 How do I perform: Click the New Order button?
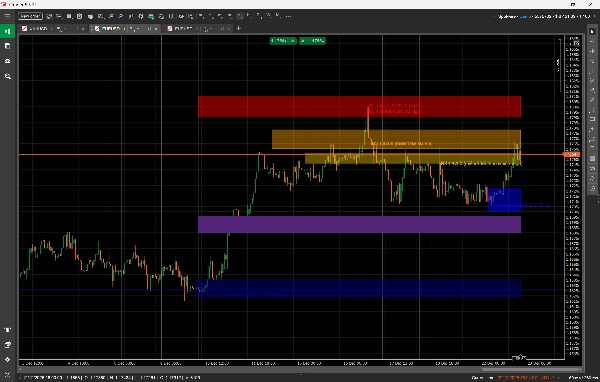(x=30, y=16)
